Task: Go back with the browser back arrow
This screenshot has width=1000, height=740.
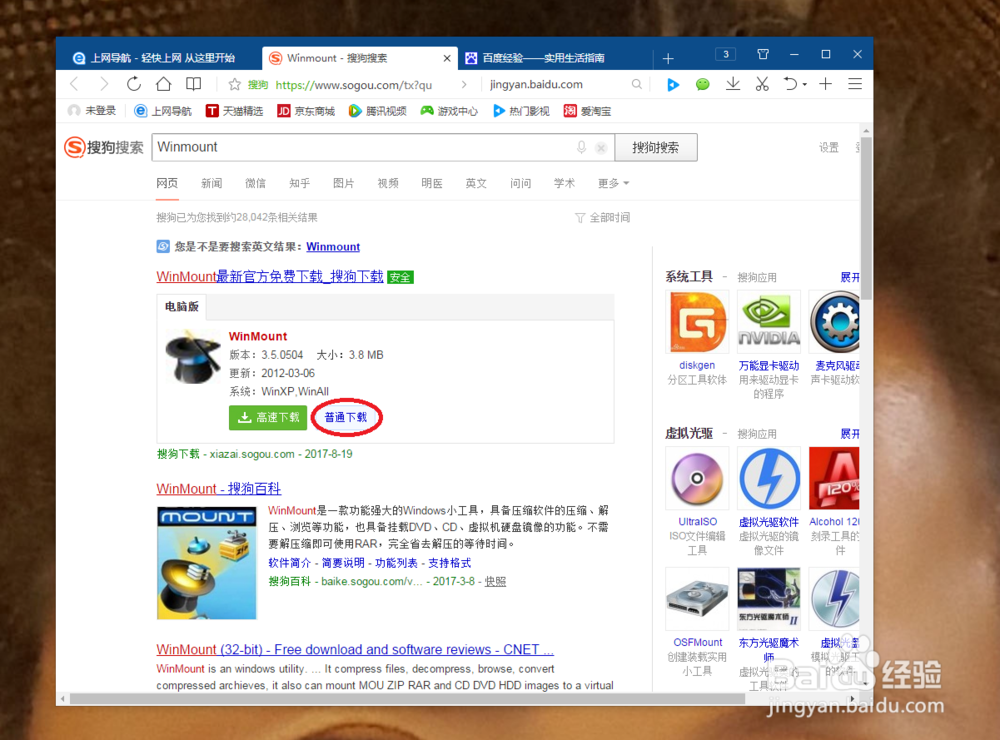Action: point(75,84)
